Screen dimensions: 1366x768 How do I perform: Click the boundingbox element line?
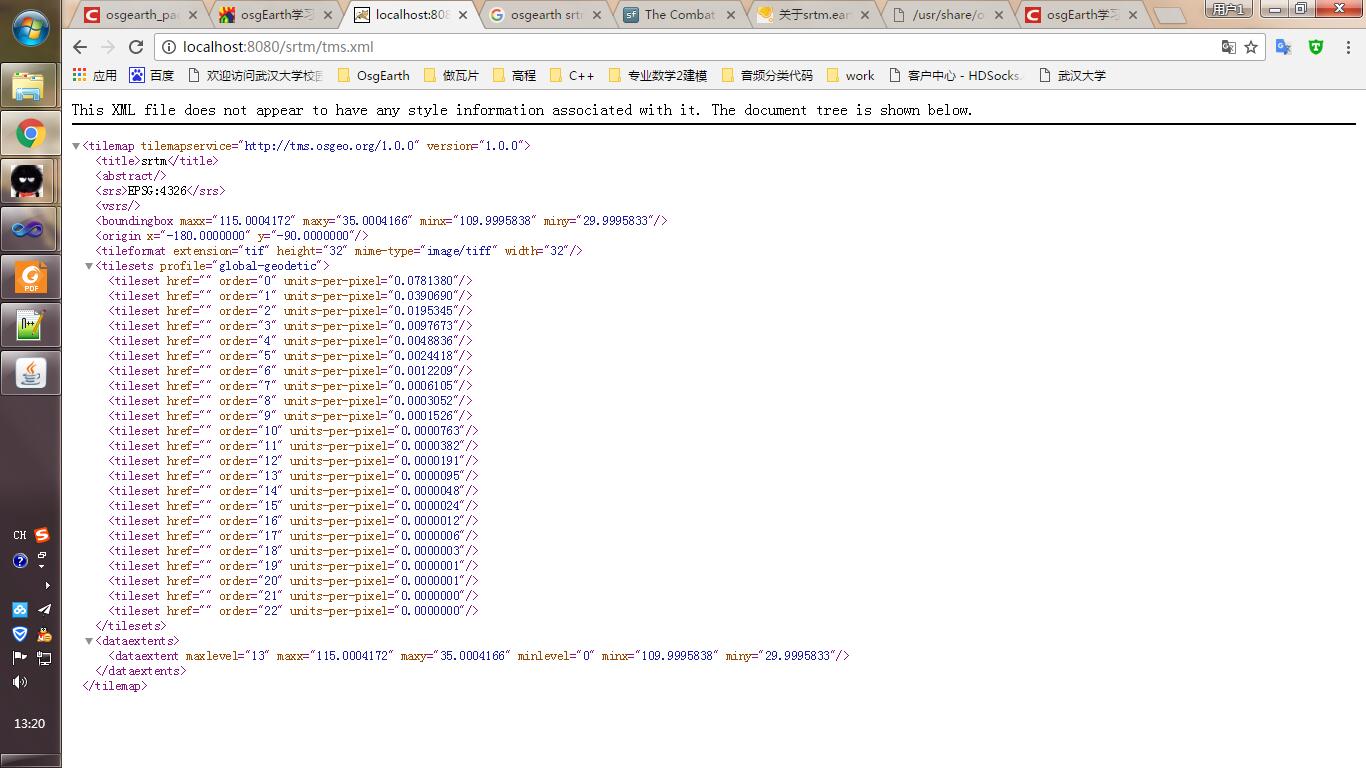coord(381,221)
